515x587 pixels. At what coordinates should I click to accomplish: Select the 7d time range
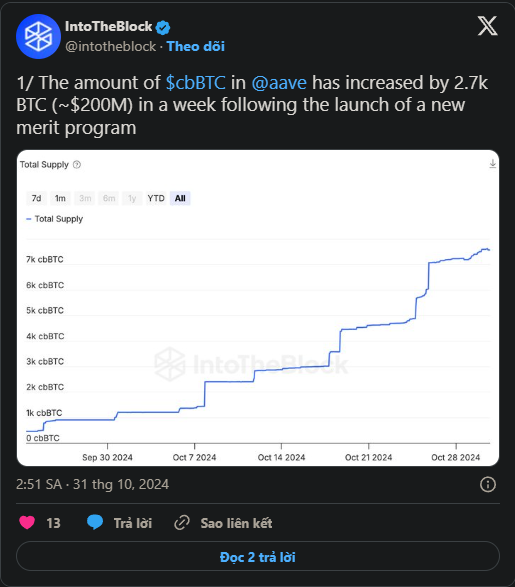pyautogui.click(x=36, y=198)
